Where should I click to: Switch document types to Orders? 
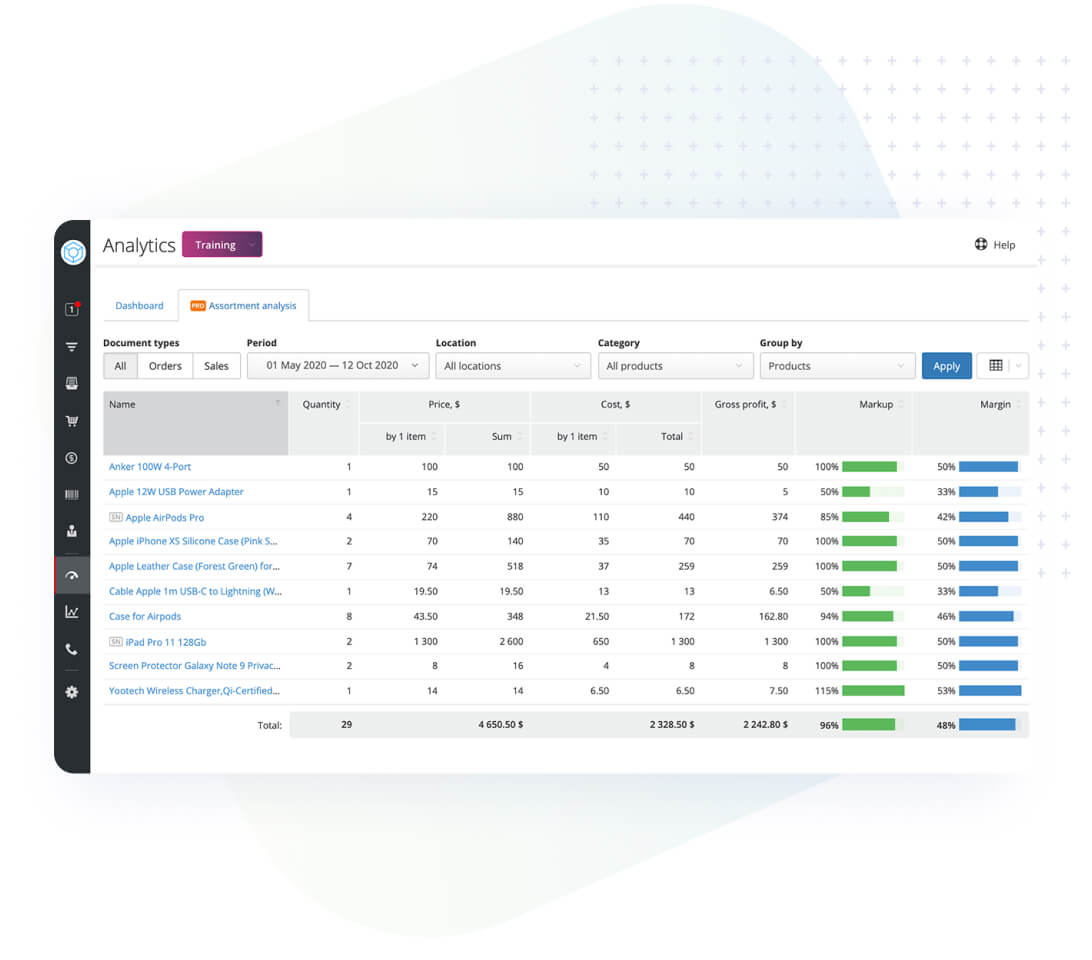coord(165,366)
